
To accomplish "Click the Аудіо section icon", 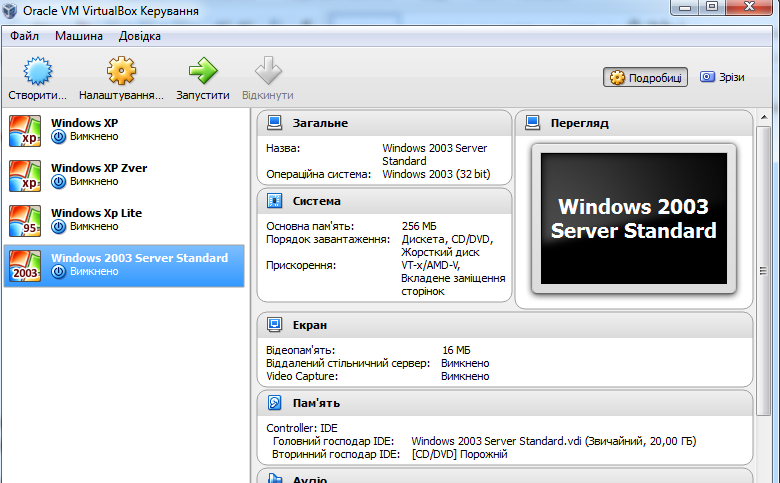I will point(275,478).
